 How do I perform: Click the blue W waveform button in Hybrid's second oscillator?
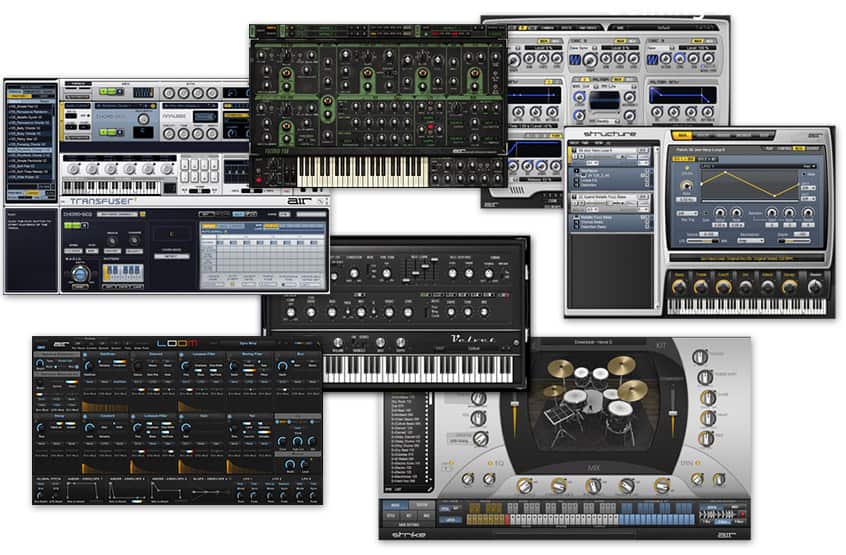[x=575, y=60]
